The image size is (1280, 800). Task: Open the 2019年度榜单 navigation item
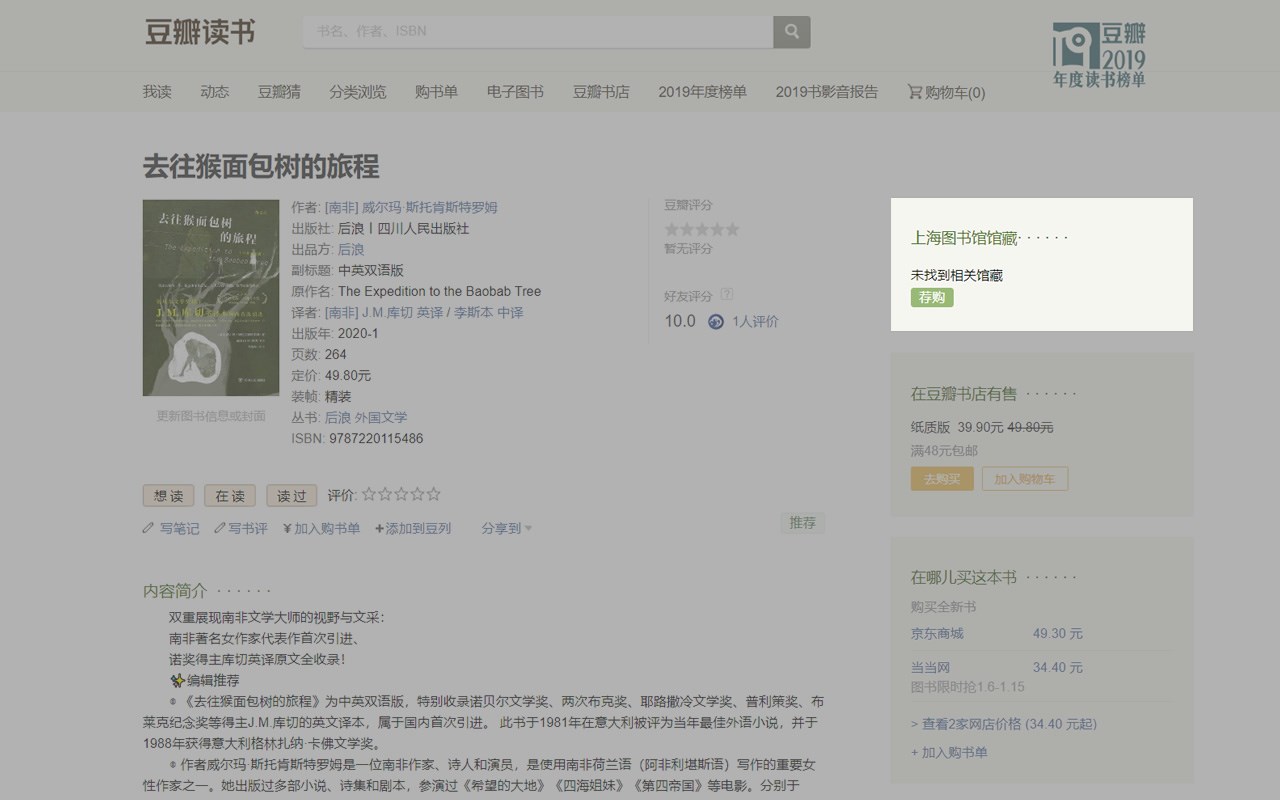click(x=702, y=92)
